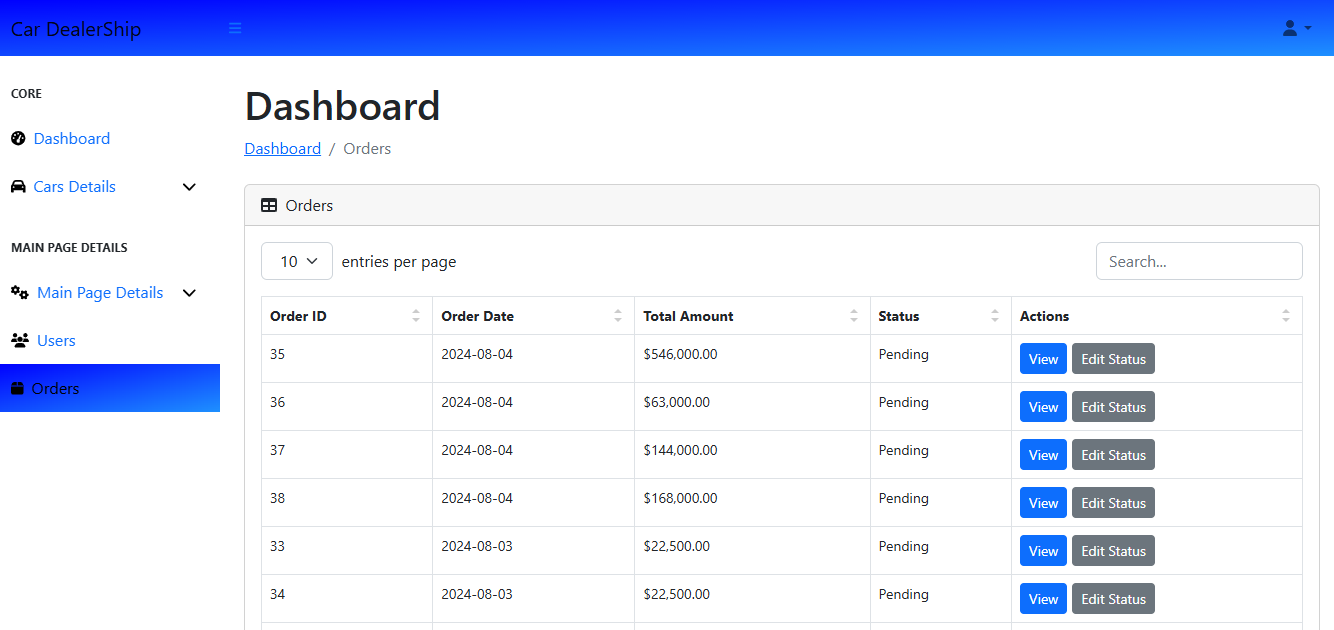Click Edit Status for order 37

pos(1113,455)
